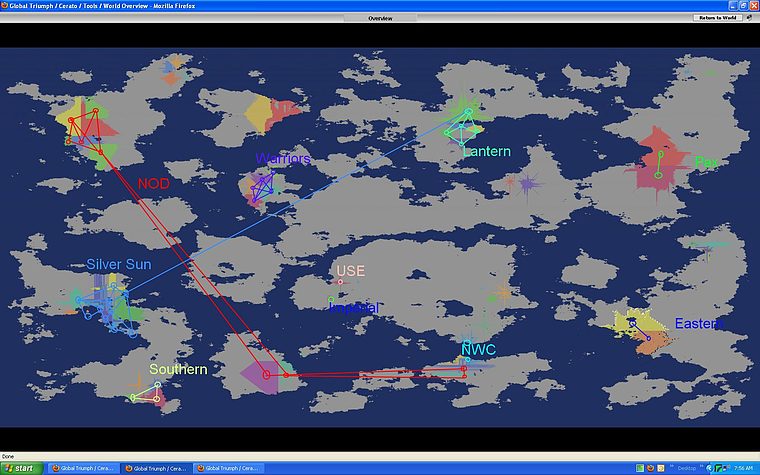760x475 pixels.
Task: Click the NWC alliance label
Action: (478, 349)
